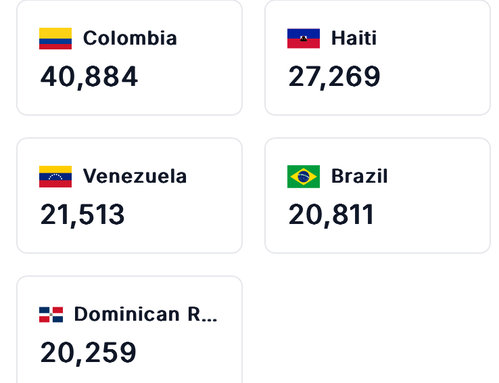Screen dimensions: 499x383
Task: Open the Venezuela statistics card
Action: (x=129, y=195)
